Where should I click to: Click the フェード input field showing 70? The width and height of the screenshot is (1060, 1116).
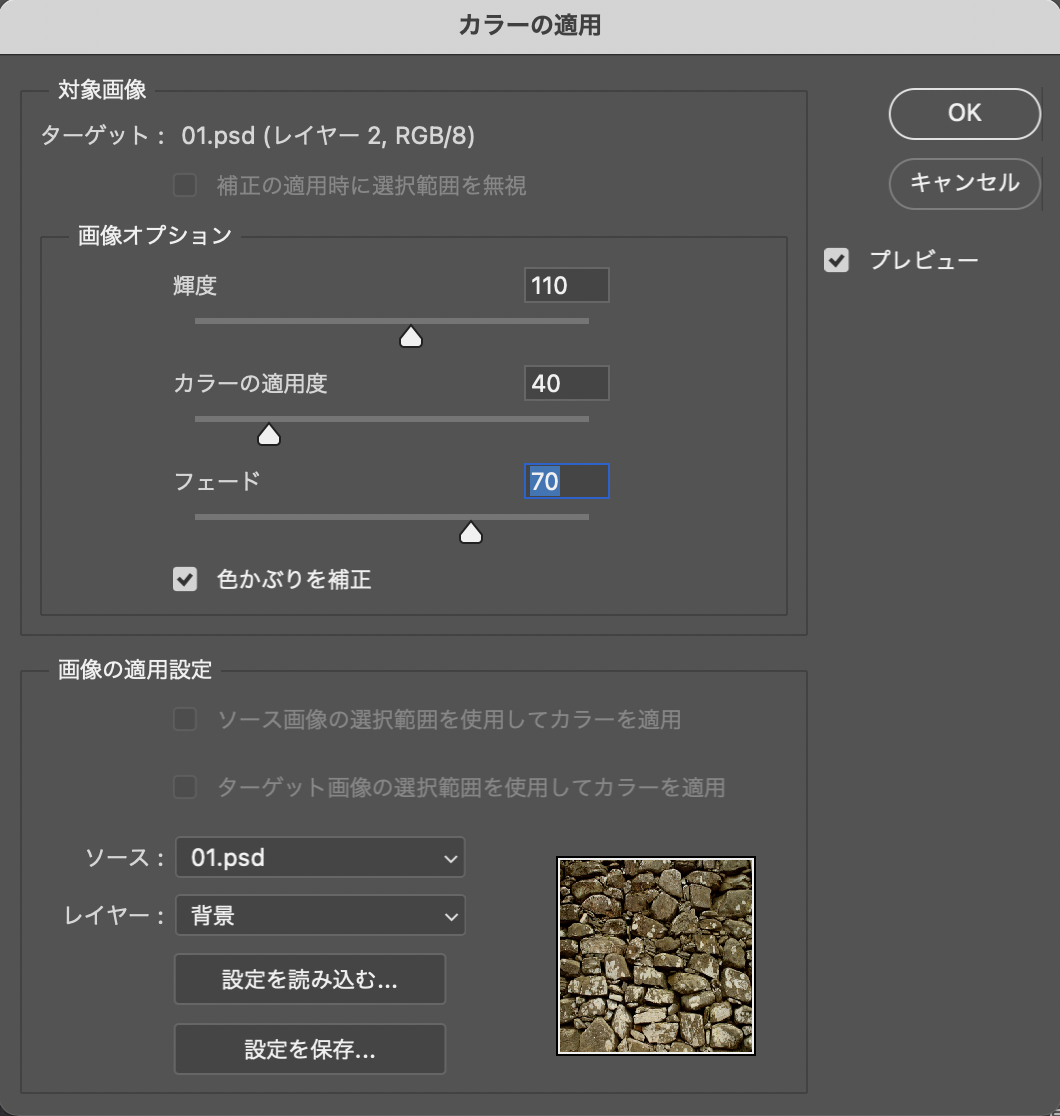coord(566,482)
